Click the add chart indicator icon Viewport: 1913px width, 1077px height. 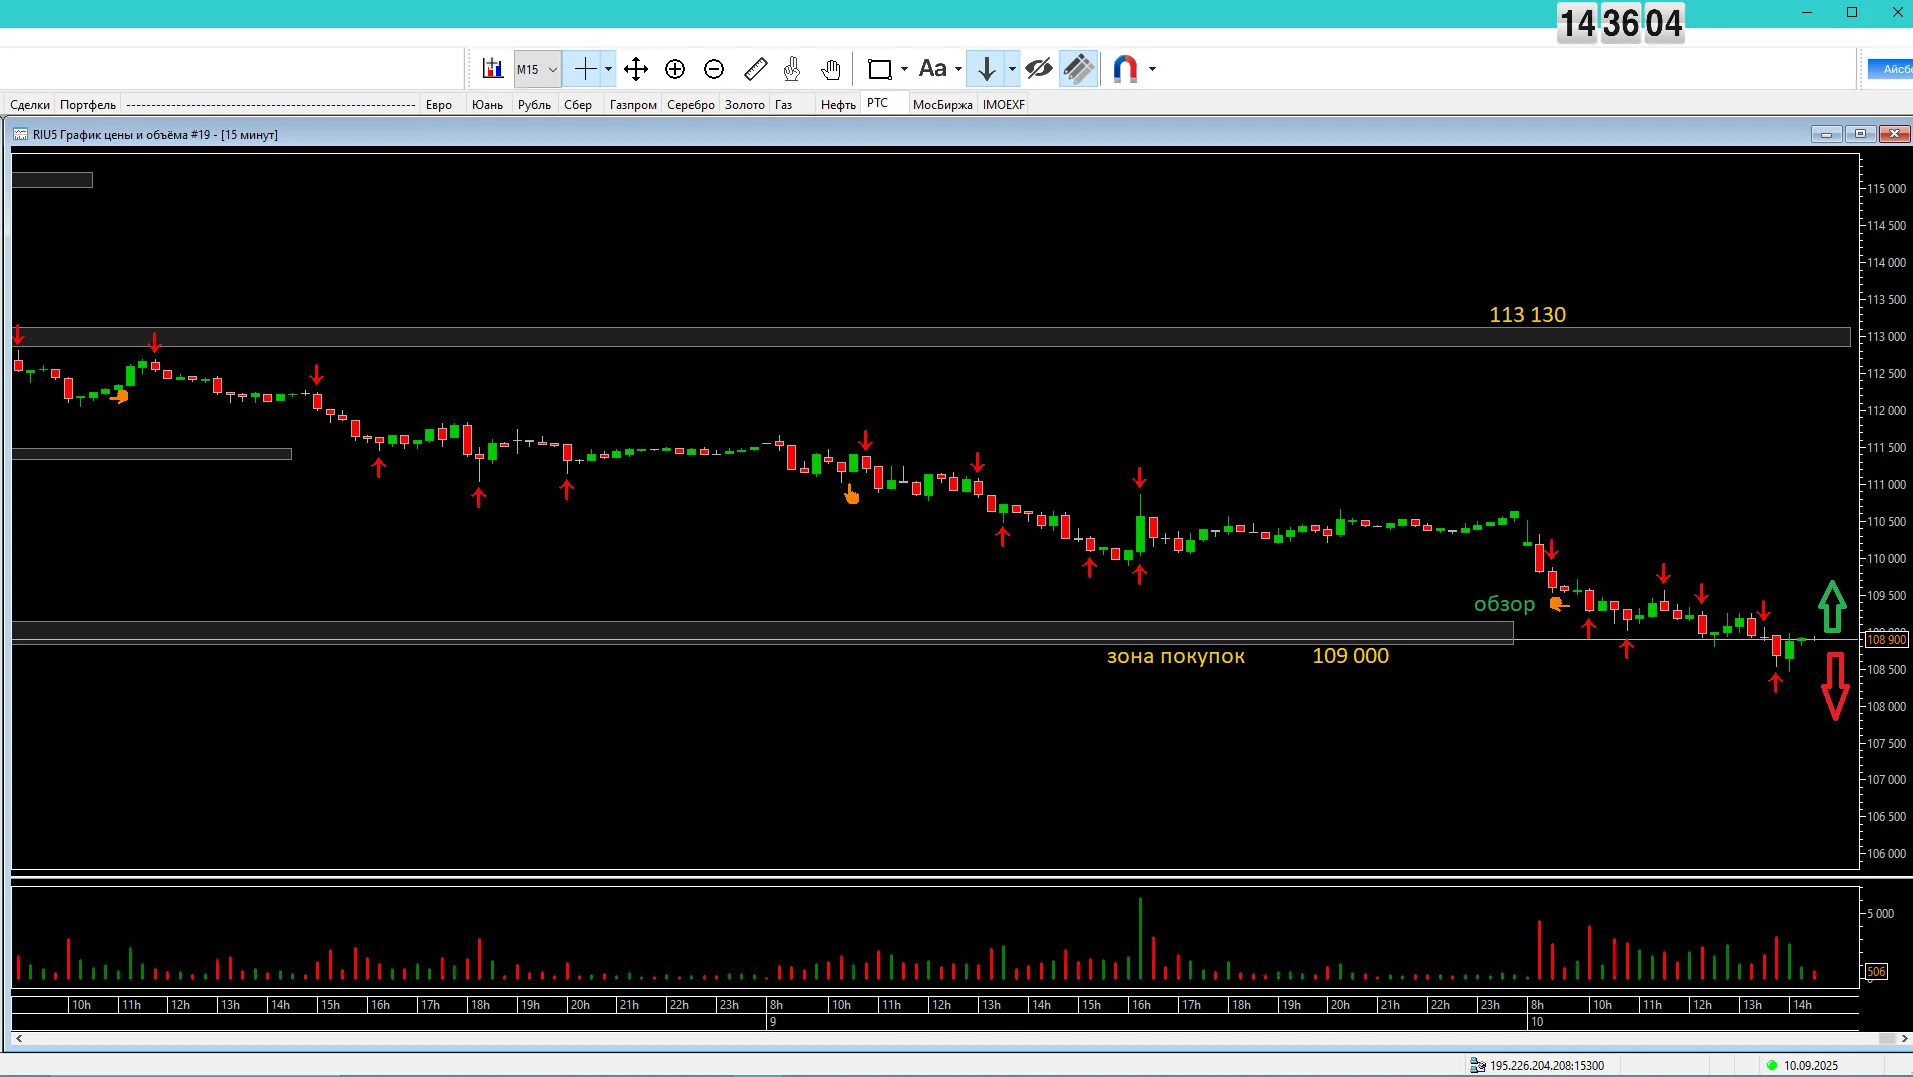[x=492, y=69]
